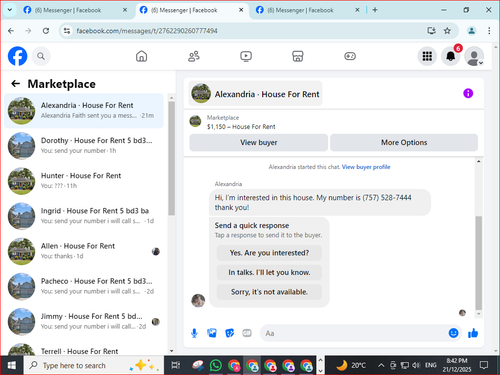500x375 pixels.
Task: Open Allen - House For Rent conversation
Action: coord(84,251)
